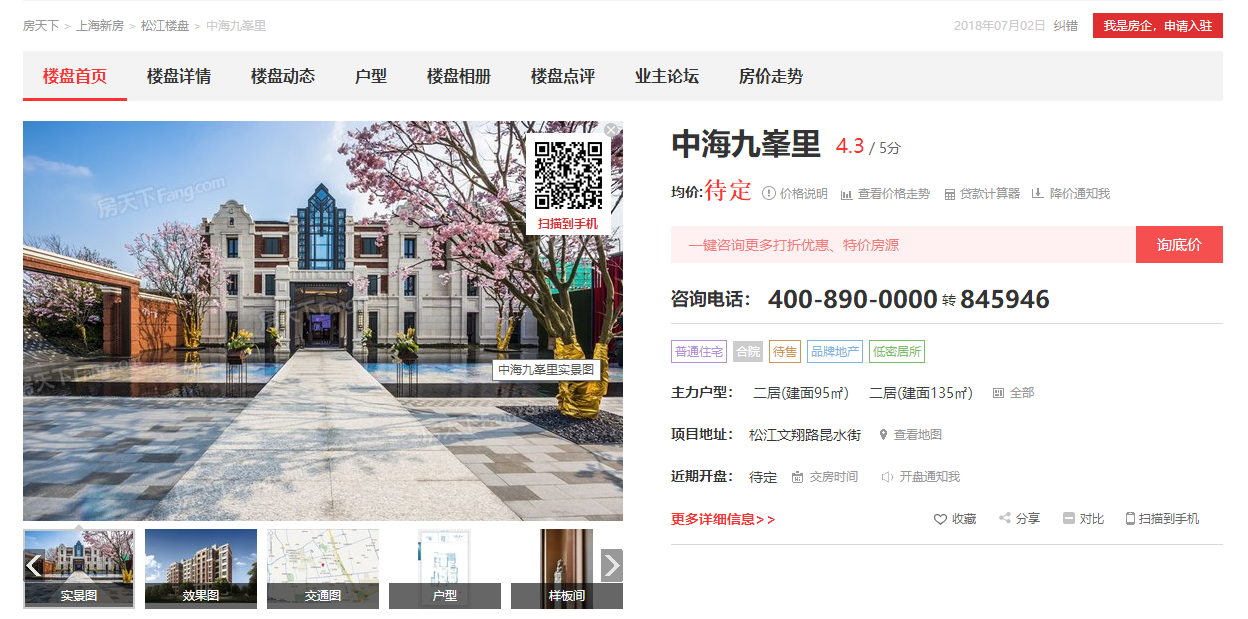1248x619 pixels.
Task: Open the 业主论坛 tab
Action: pos(667,76)
